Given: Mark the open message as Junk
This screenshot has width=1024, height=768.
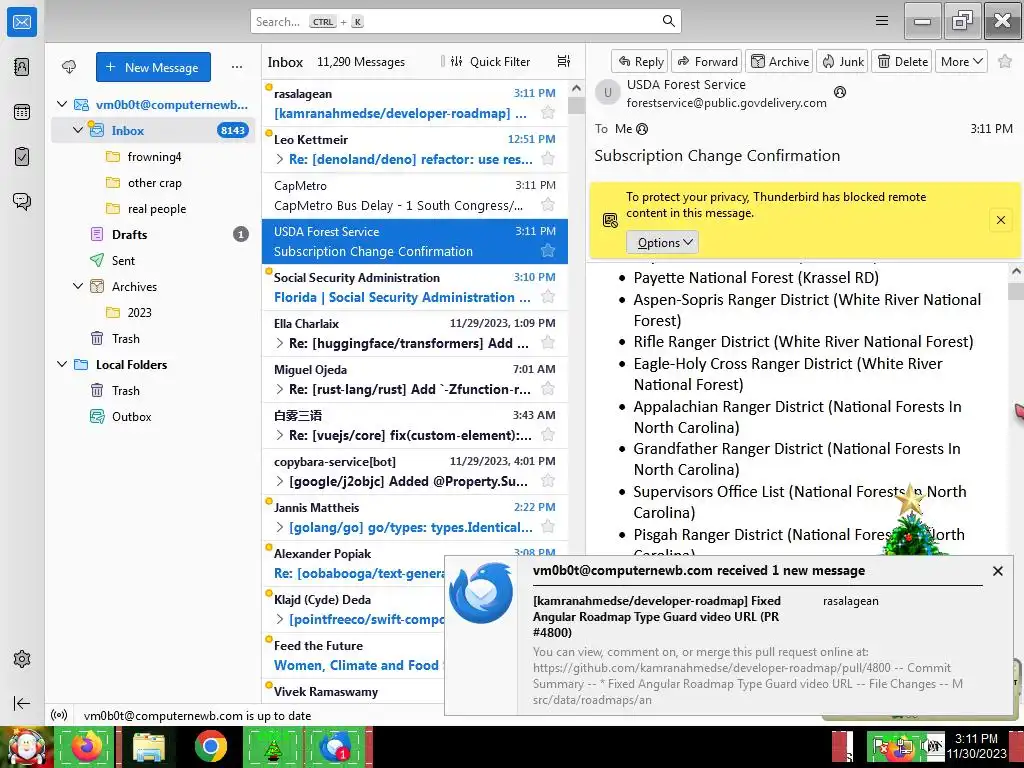Looking at the screenshot, I should point(842,61).
